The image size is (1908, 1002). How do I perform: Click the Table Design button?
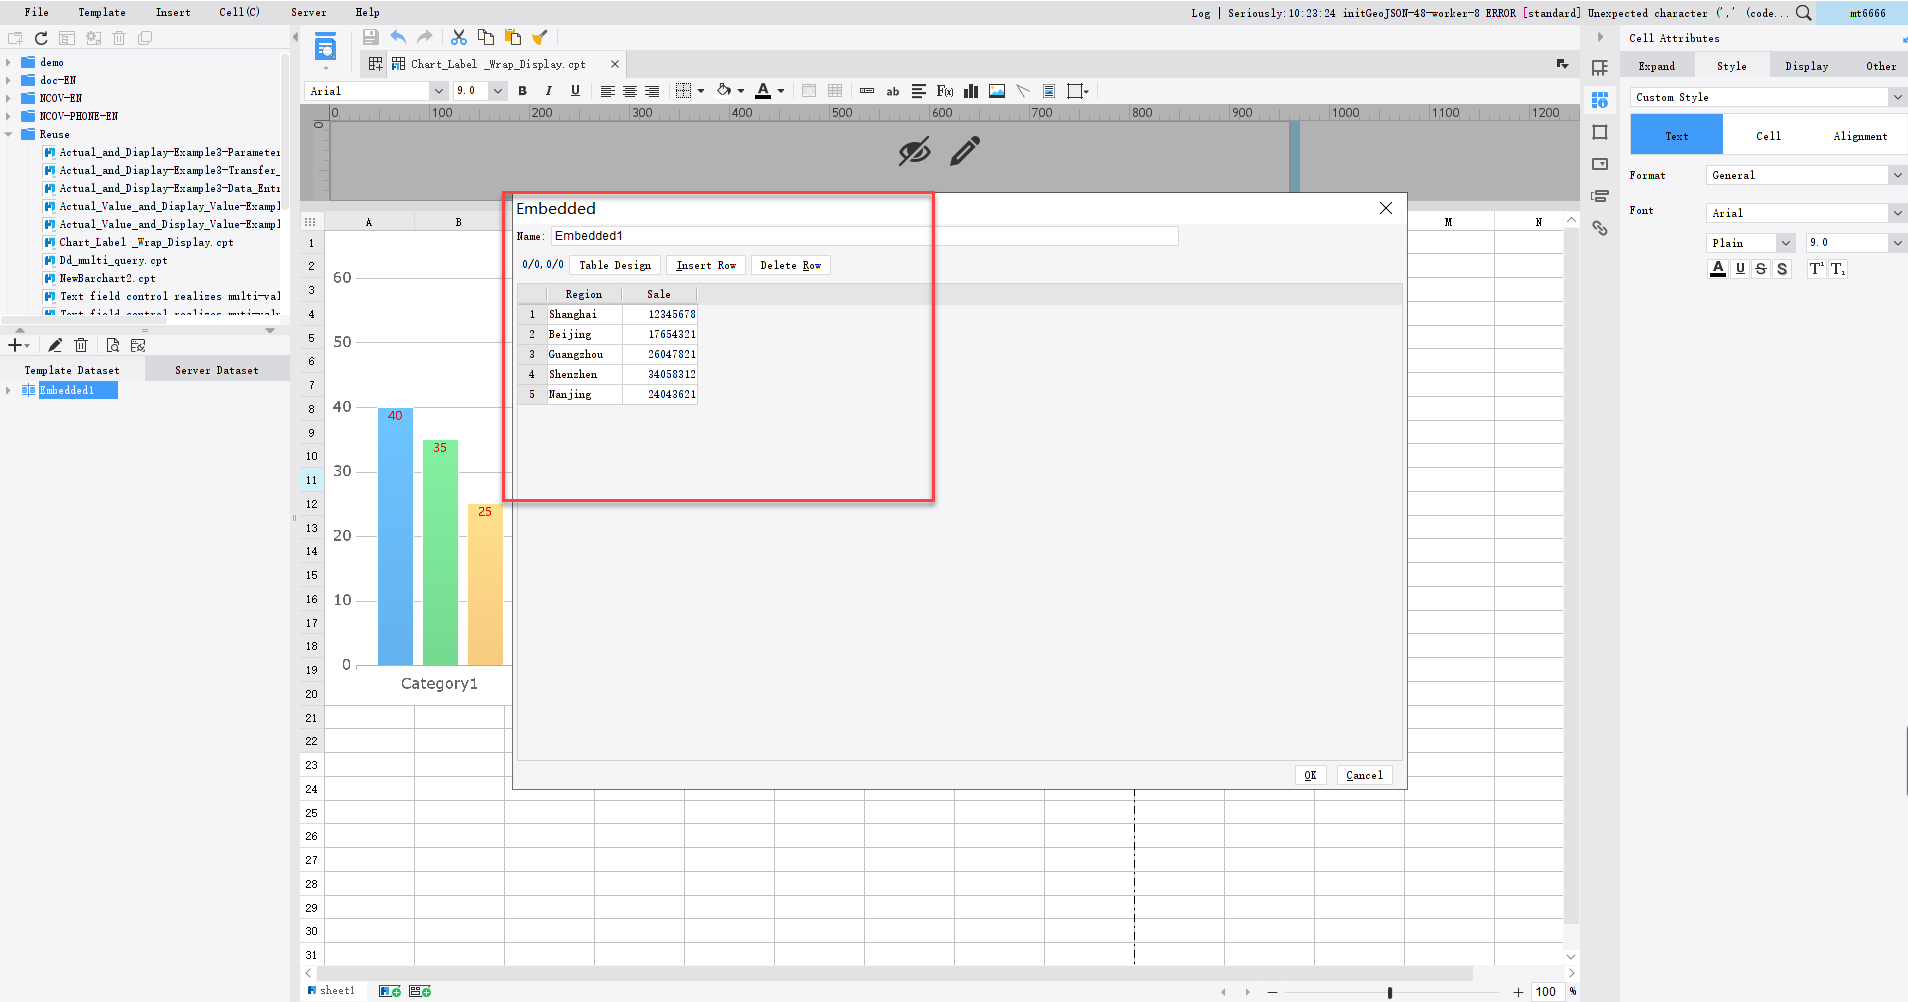click(615, 265)
